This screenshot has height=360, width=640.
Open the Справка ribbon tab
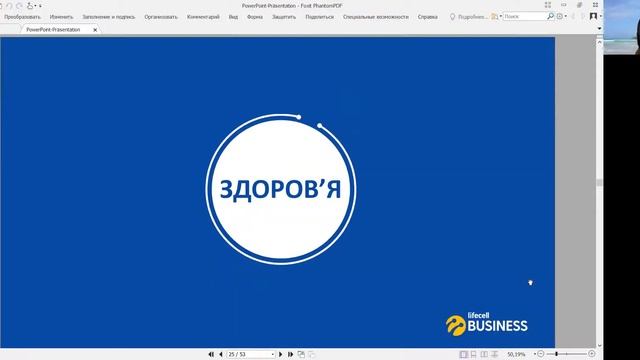point(427,17)
